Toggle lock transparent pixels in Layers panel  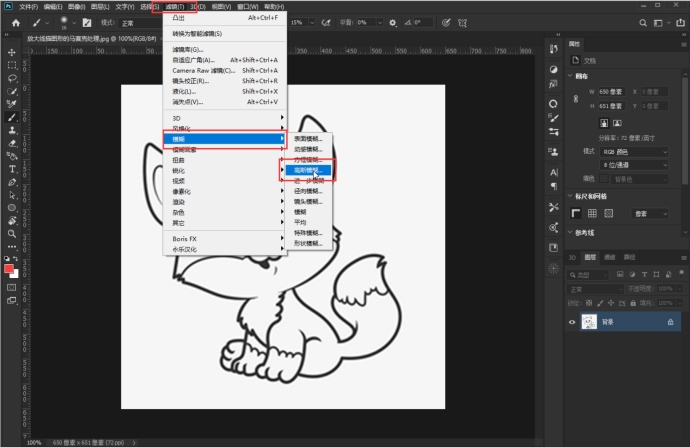pos(589,303)
